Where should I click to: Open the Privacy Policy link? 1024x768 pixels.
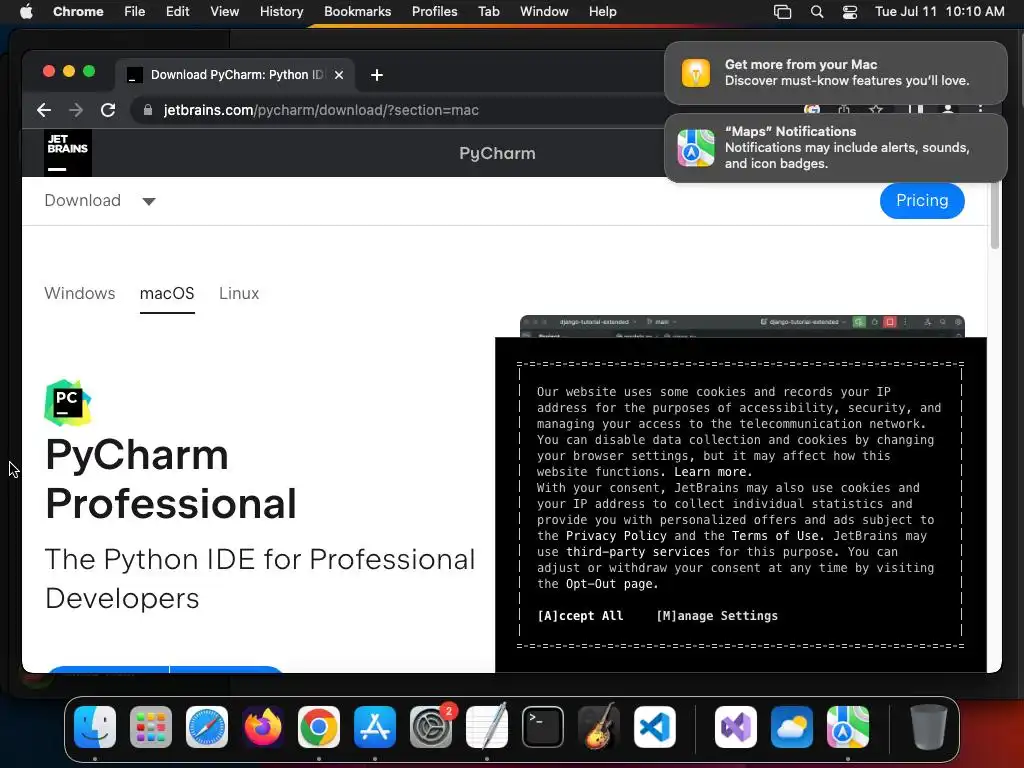616,536
